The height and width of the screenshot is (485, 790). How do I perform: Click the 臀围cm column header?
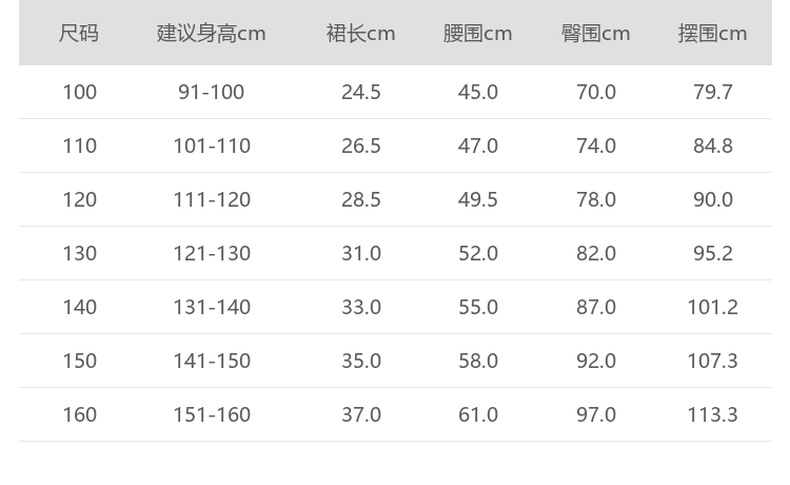[596, 33]
